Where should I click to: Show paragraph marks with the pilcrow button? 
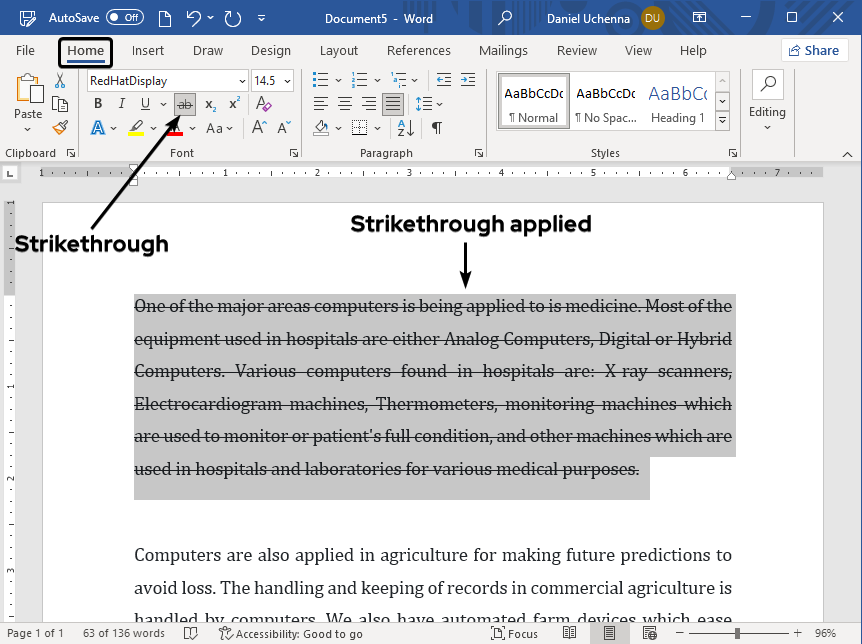click(436, 128)
